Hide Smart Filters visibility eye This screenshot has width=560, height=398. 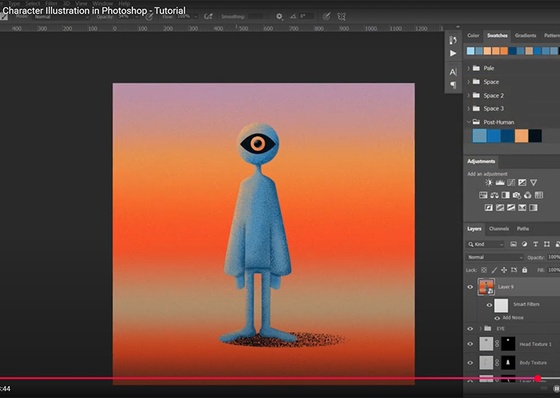tap(489, 305)
